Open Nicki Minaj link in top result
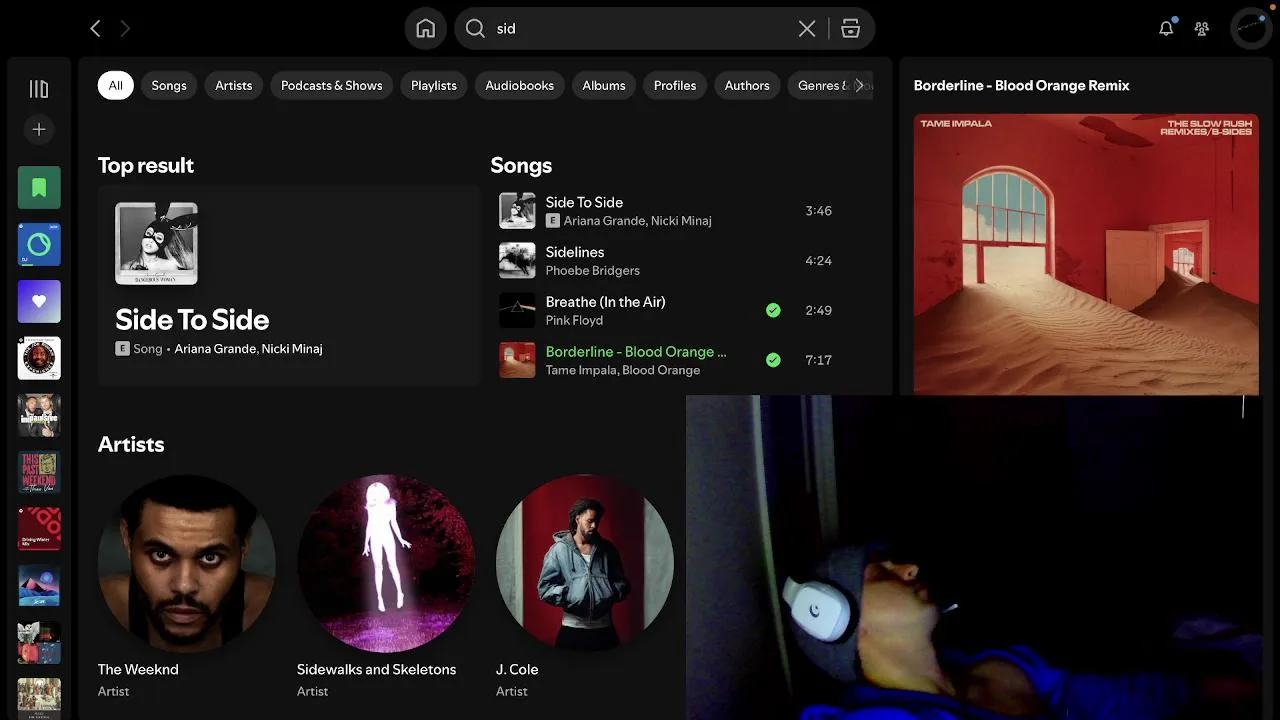This screenshot has width=1280, height=720. click(x=292, y=349)
